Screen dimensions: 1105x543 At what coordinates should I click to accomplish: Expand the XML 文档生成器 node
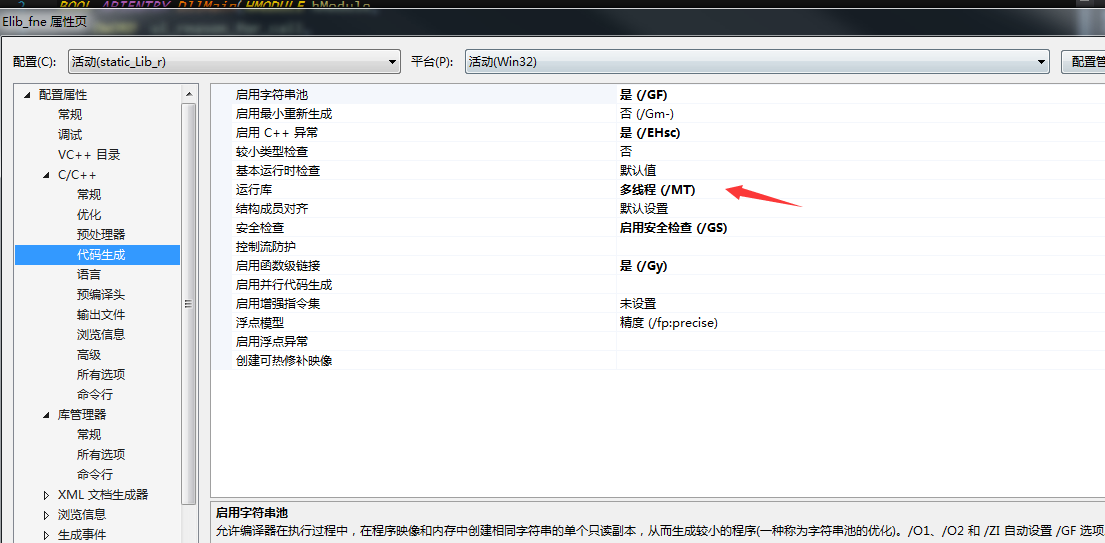tap(47, 495)
